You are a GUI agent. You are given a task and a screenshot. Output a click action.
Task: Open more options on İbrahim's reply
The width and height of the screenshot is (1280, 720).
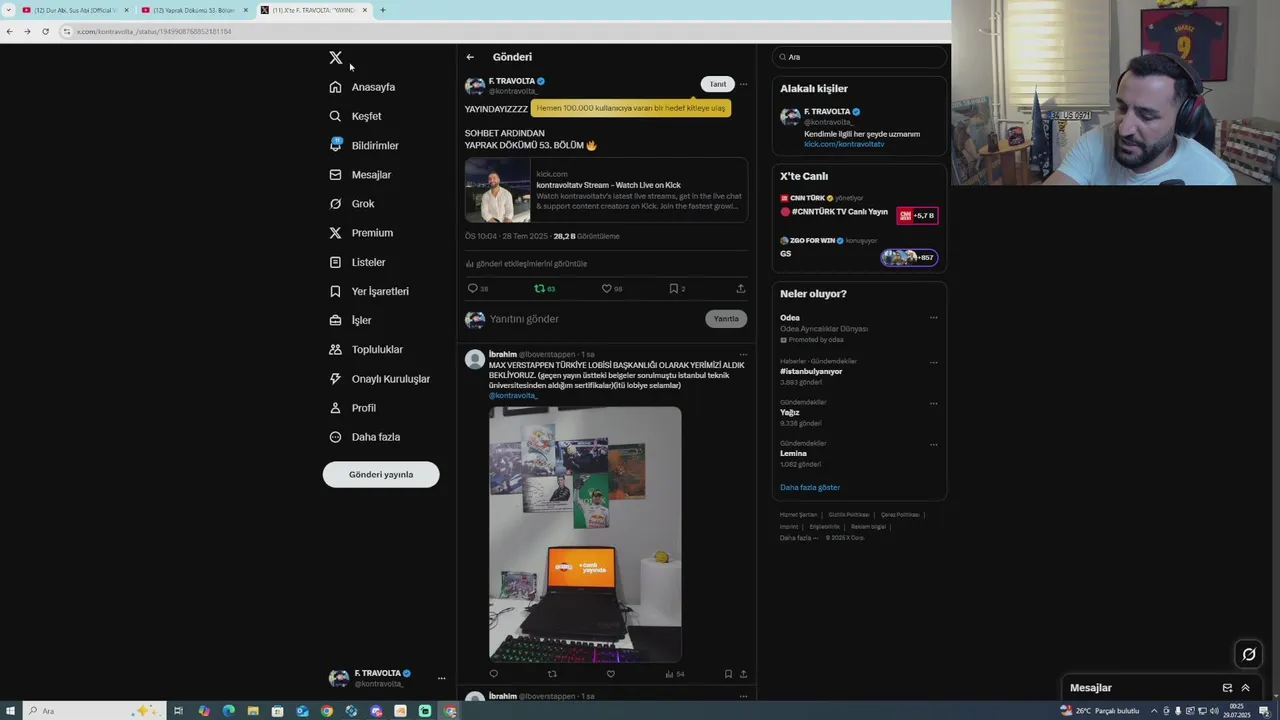[743, 354]
